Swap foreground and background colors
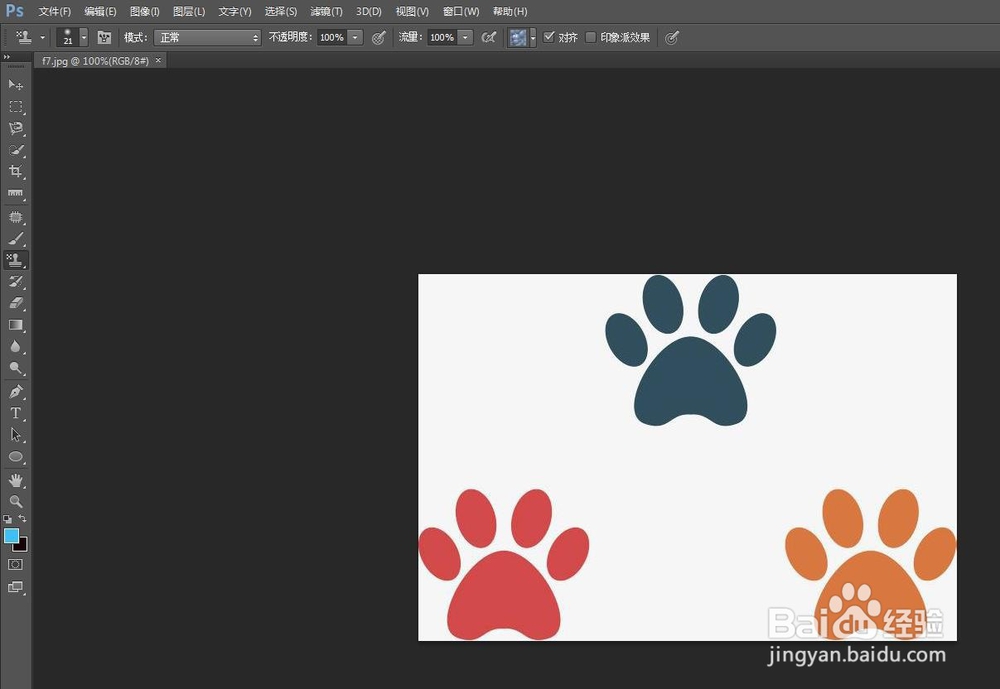Screen dimensions: 1000x689 coord(23,519)
